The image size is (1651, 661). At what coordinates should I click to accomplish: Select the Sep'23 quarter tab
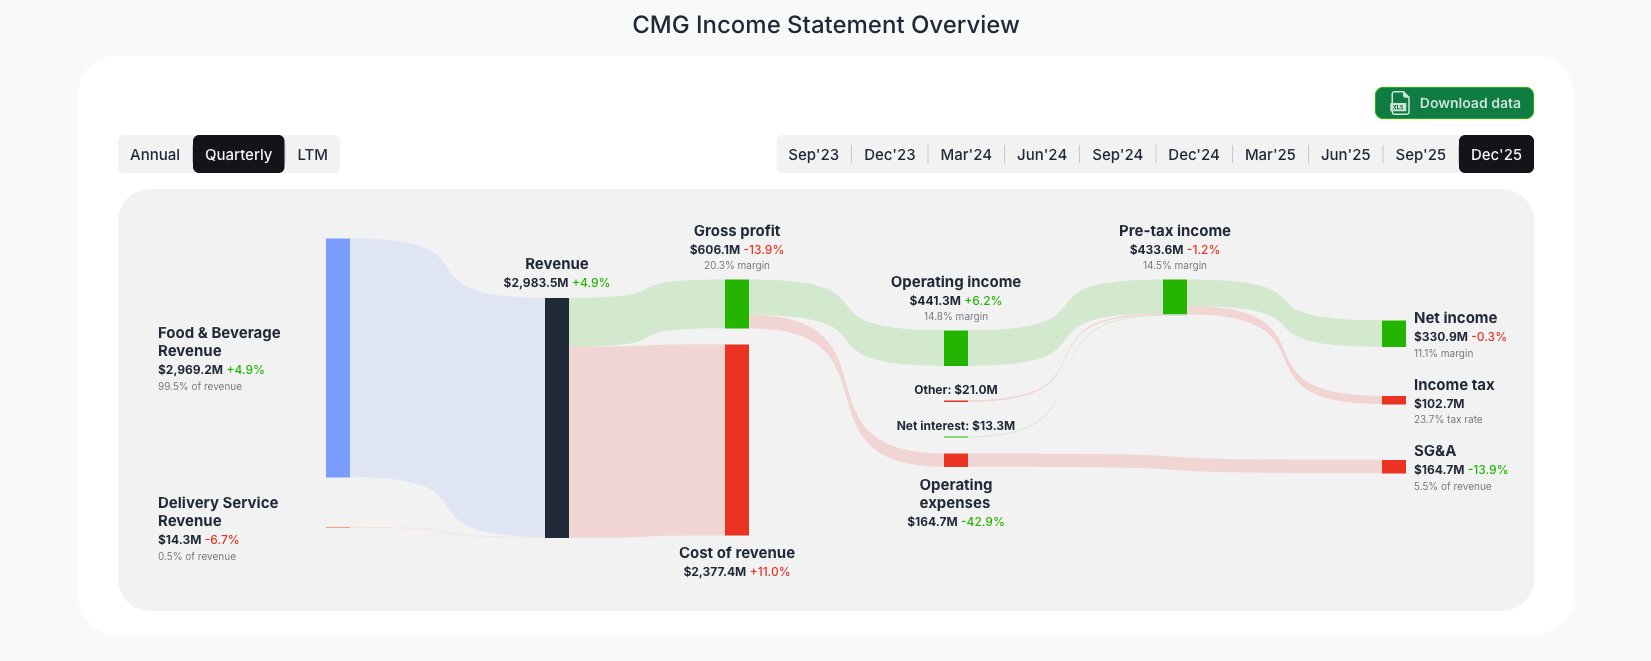tap(813, 154)
